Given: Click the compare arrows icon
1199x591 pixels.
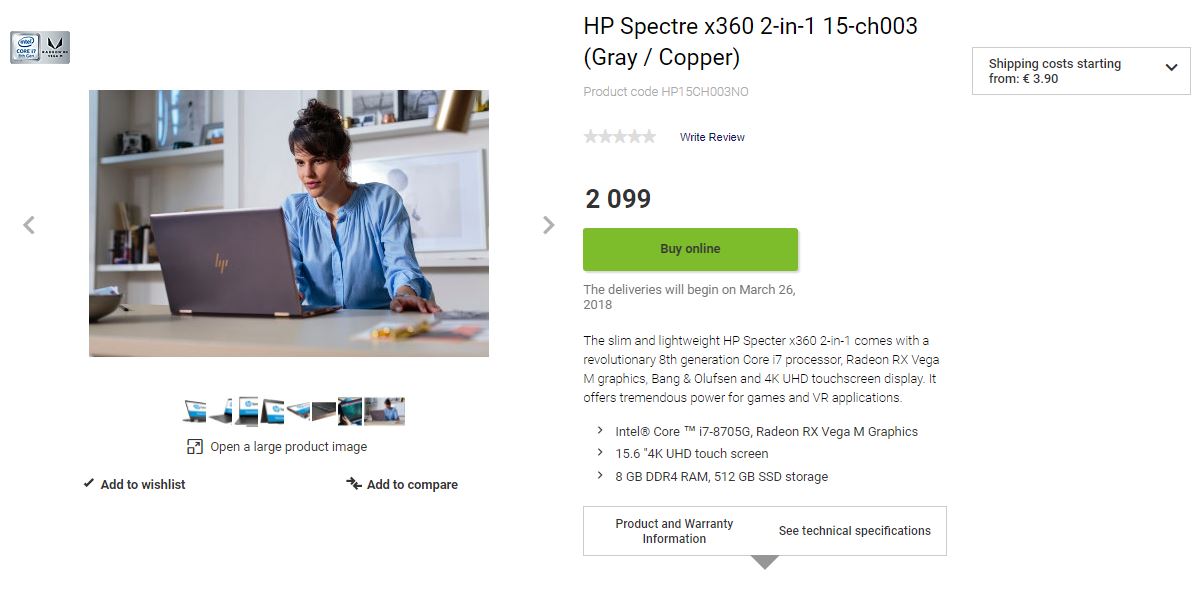Looking at the screenshot, I should pyautogui.click(x=354, y=484).
